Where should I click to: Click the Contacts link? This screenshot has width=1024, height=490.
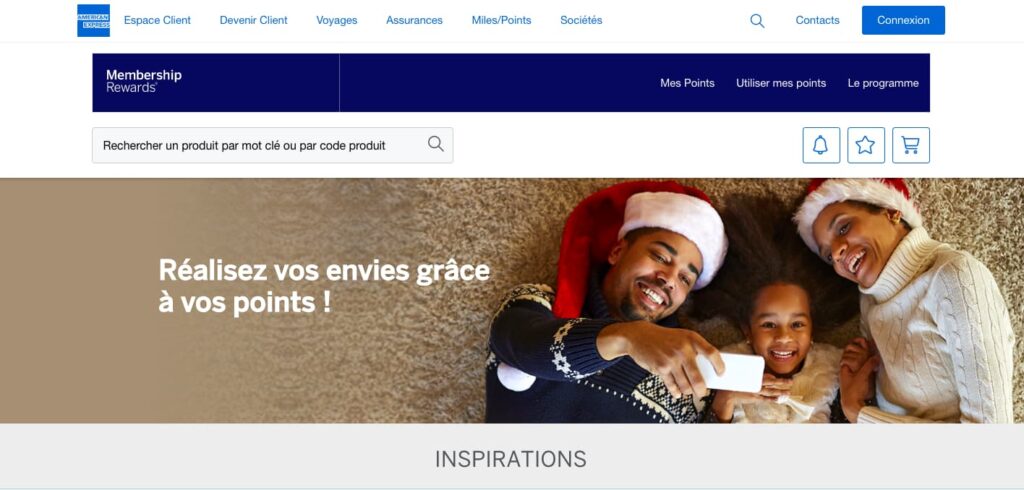817,20
